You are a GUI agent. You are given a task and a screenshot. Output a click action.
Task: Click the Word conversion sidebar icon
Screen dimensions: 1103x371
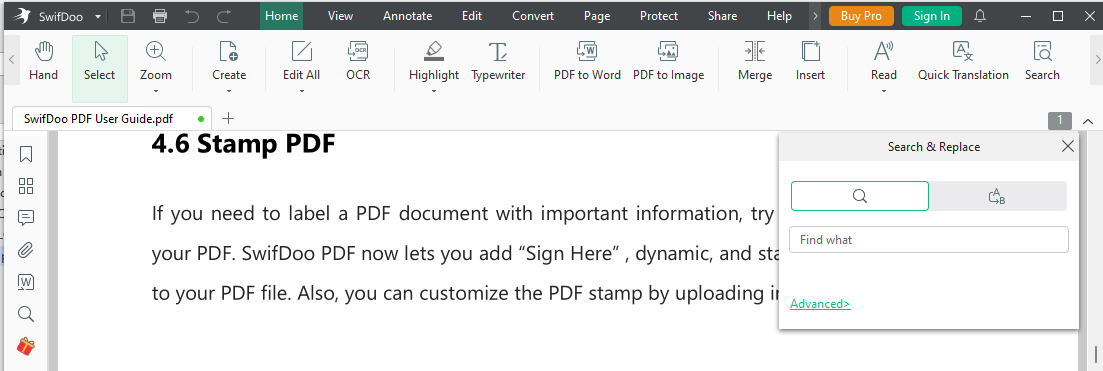(x=26, y=282)
